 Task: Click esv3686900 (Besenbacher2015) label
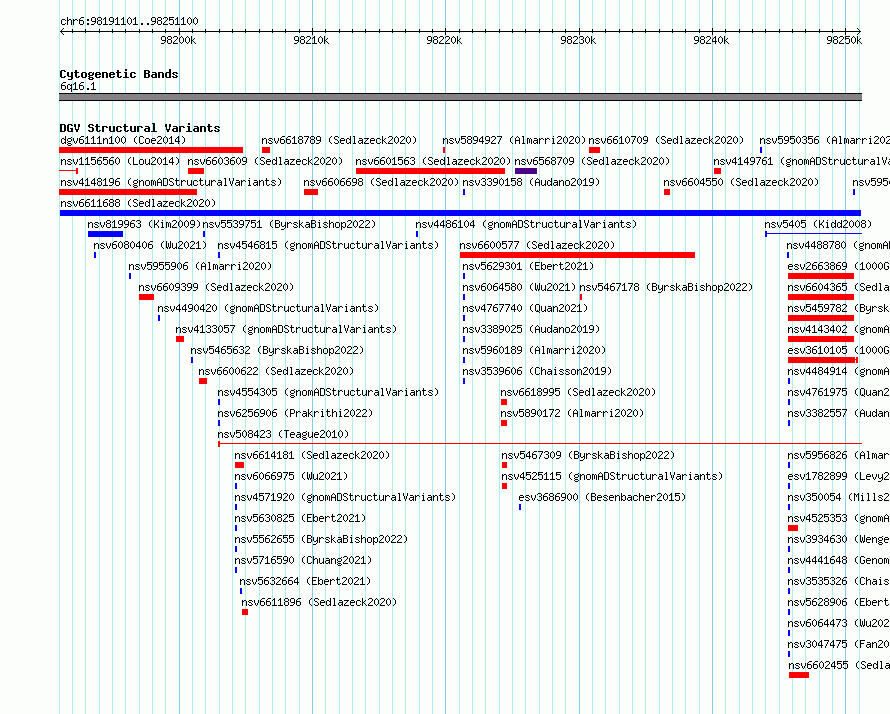coord(602,497)
